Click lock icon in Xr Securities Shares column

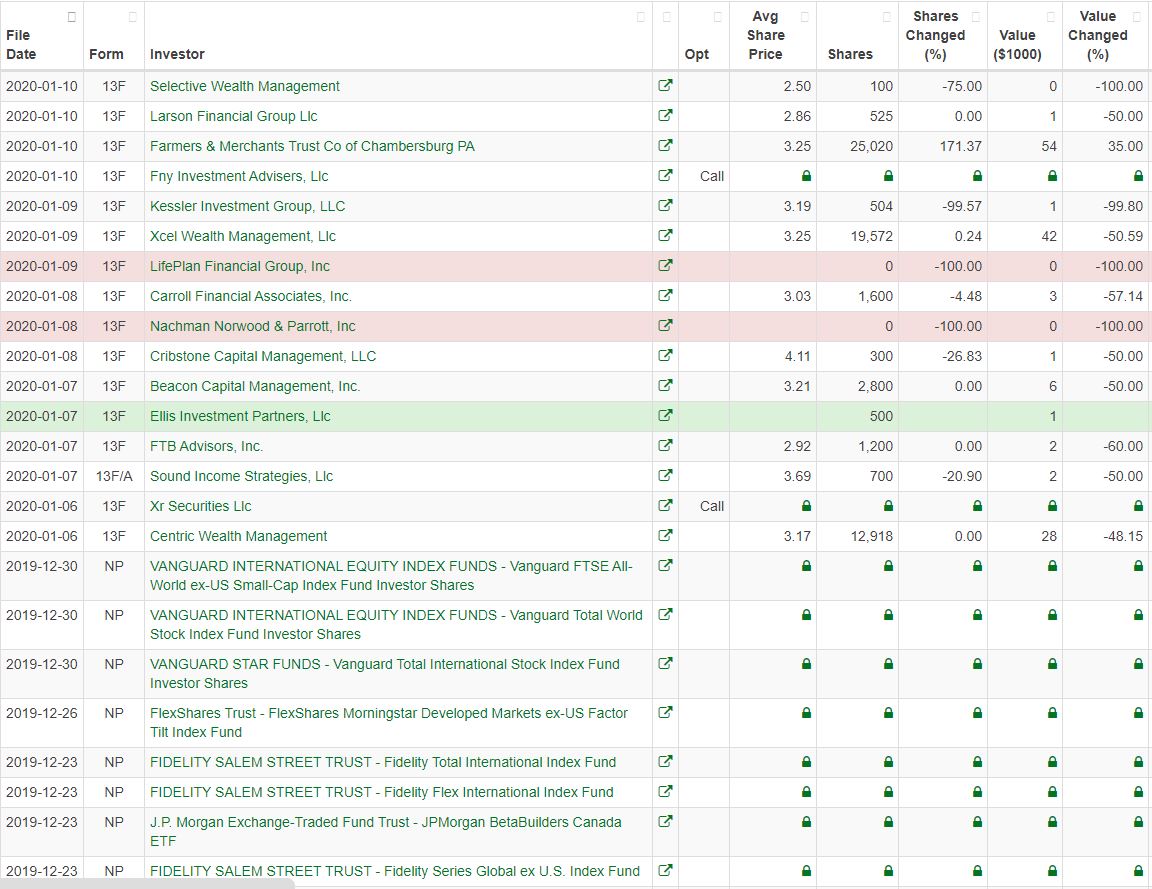pyautogui.click(x=888, y=505)
